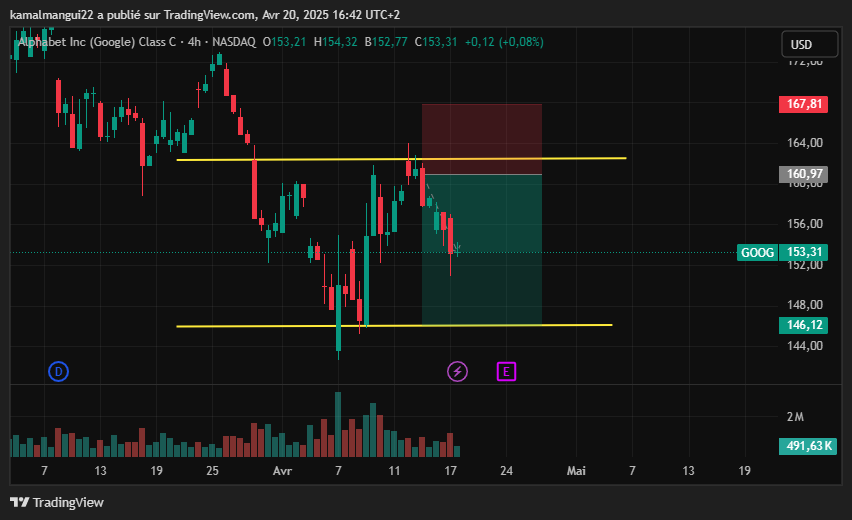Click the 153,31 current price label
Image resolution: width=852 pixels, height=520 pixels.
[803, 252]
